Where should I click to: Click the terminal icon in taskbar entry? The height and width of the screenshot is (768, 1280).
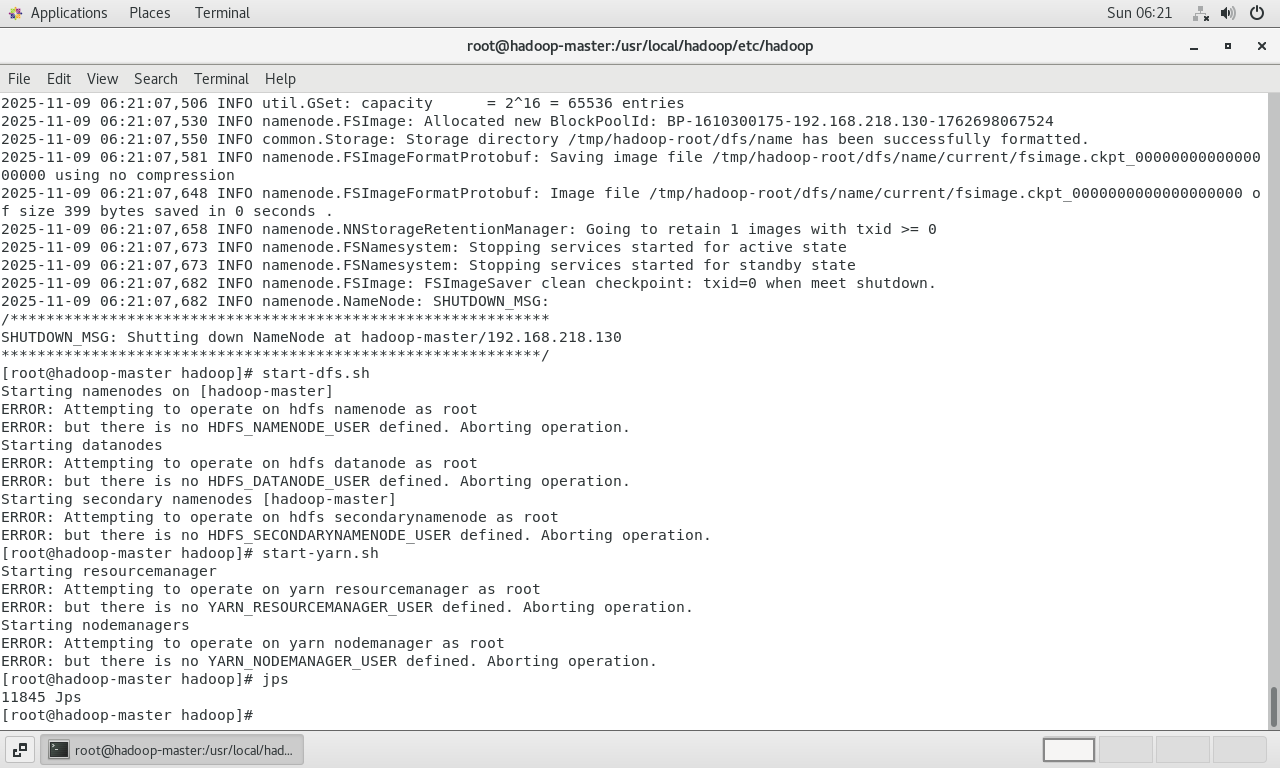pos(59,750)
